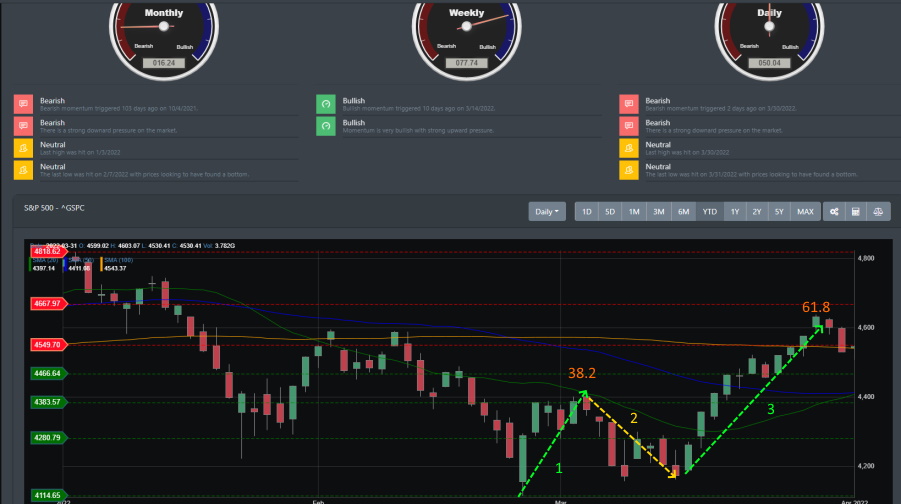Image resolution: width=901 pixels, height=504 pixels.
Task: Switch chart to 3M range
Action: click(659, 211)
